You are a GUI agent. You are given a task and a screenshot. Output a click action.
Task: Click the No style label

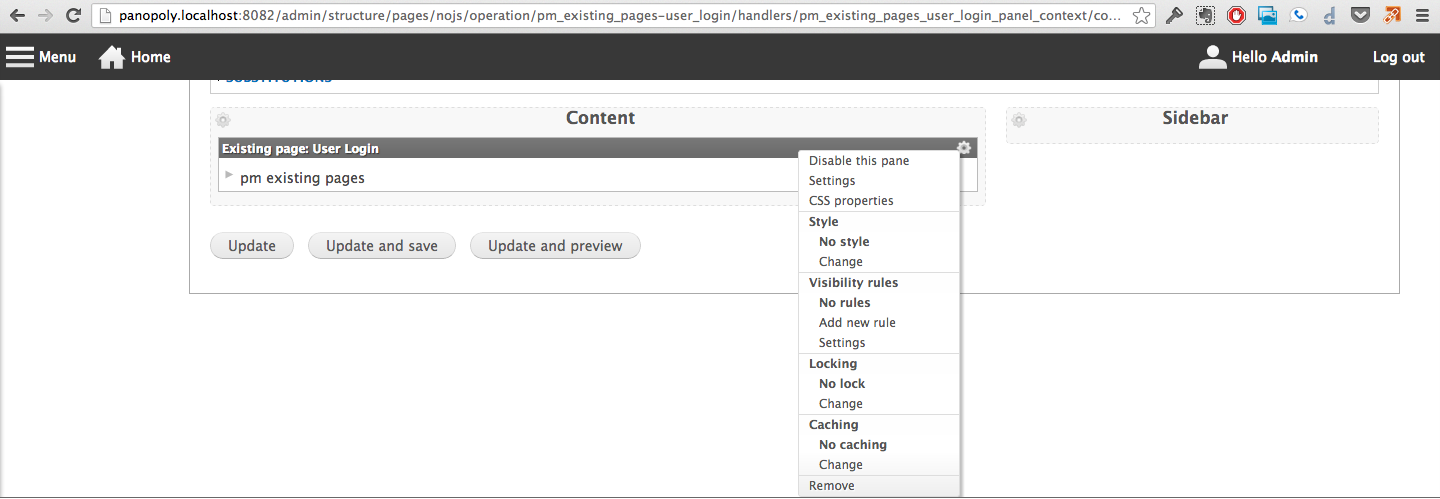click(844, 242)
